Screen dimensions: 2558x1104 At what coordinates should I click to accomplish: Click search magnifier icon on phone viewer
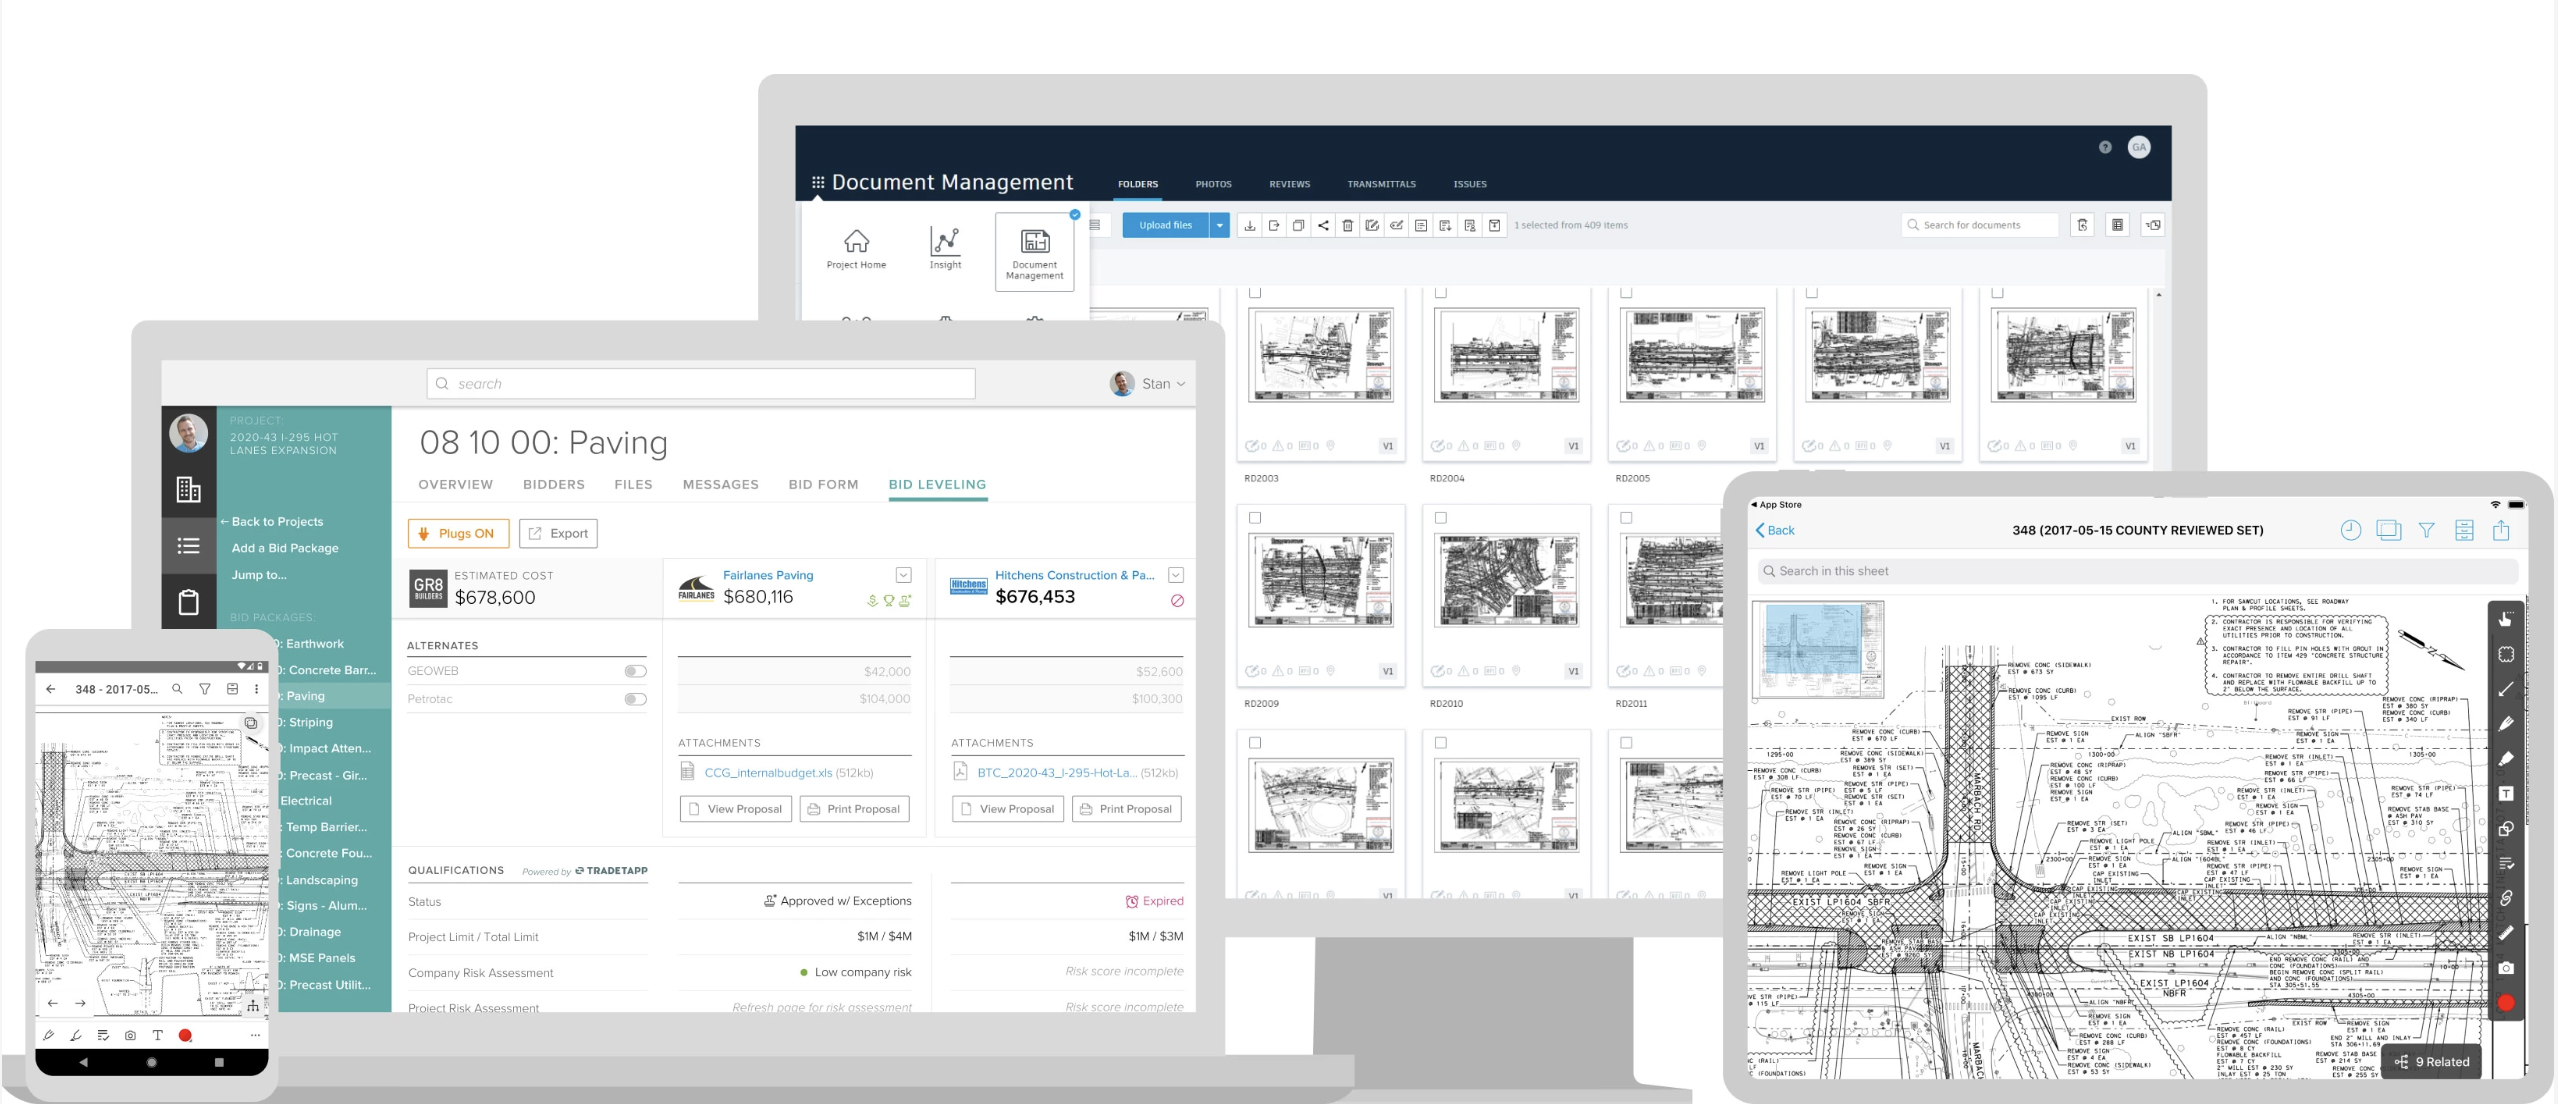pos(177,689)
